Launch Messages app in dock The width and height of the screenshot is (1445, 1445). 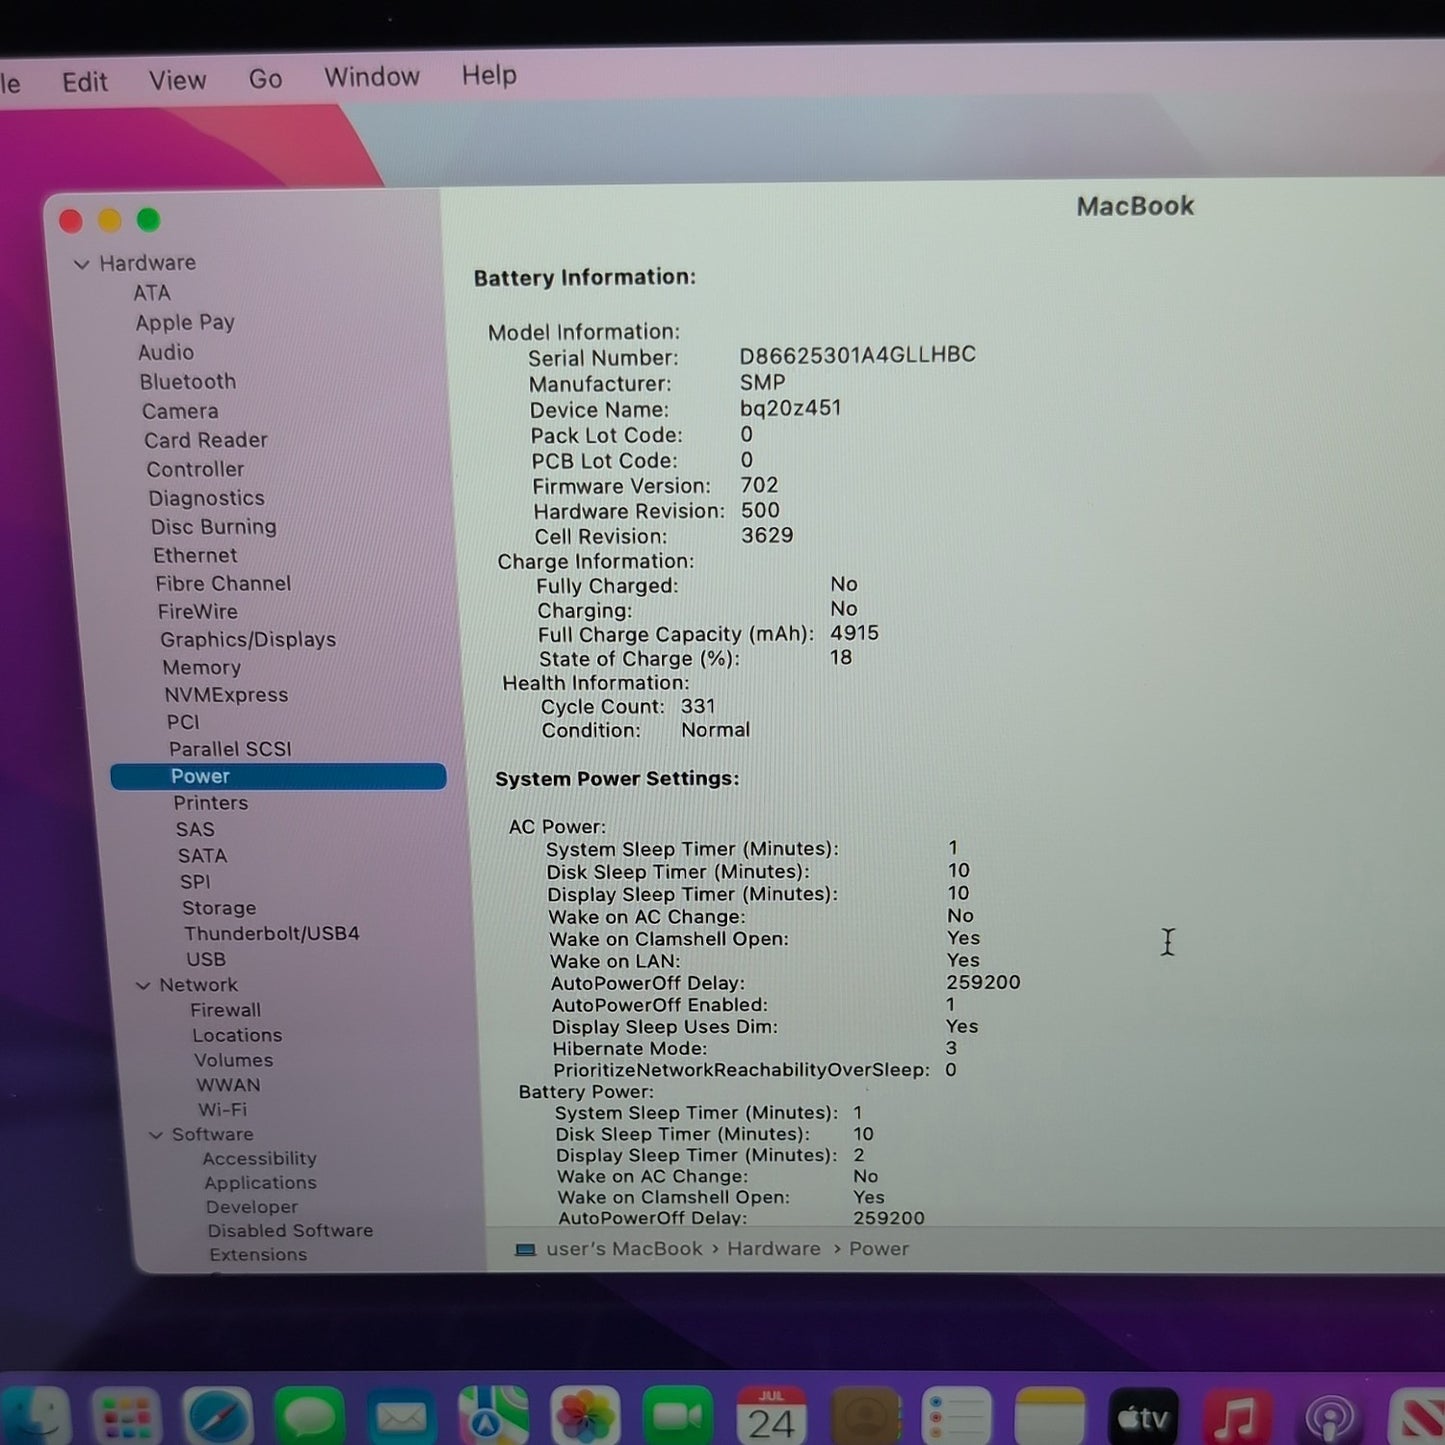[x=310, y=1416]
